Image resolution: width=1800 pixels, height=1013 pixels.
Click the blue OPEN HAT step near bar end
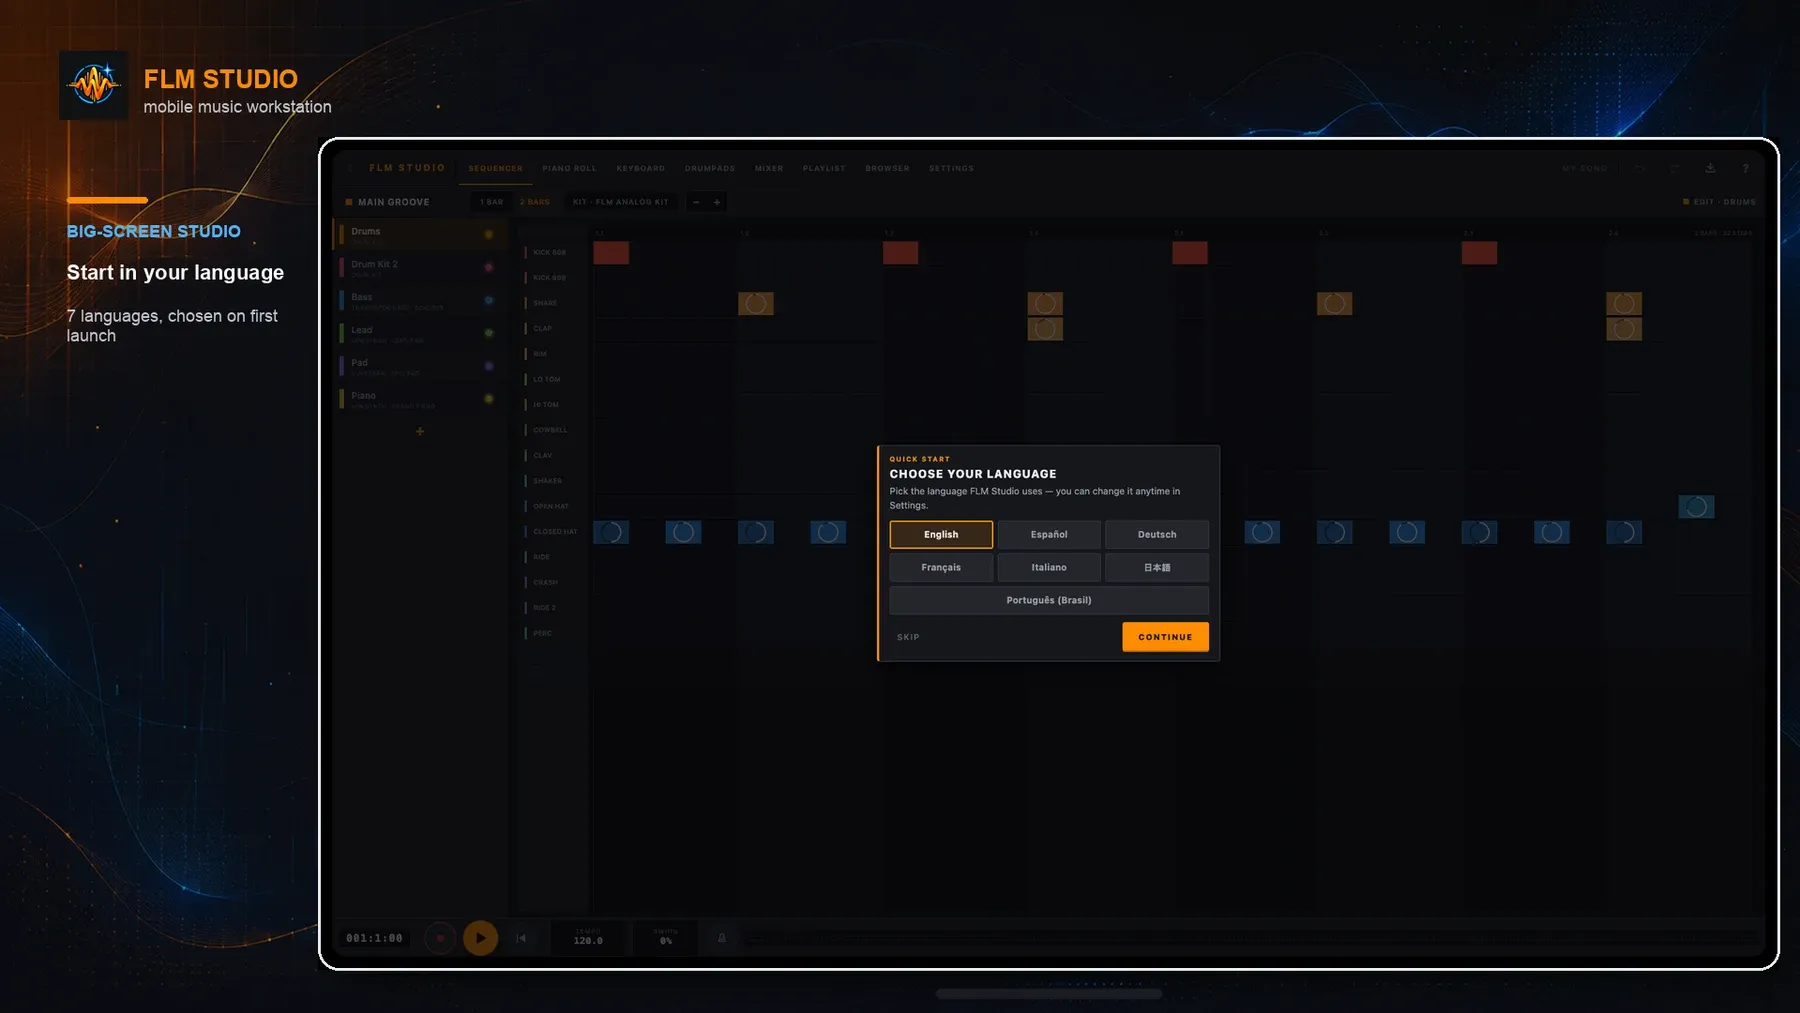[x=1696, y=507]
